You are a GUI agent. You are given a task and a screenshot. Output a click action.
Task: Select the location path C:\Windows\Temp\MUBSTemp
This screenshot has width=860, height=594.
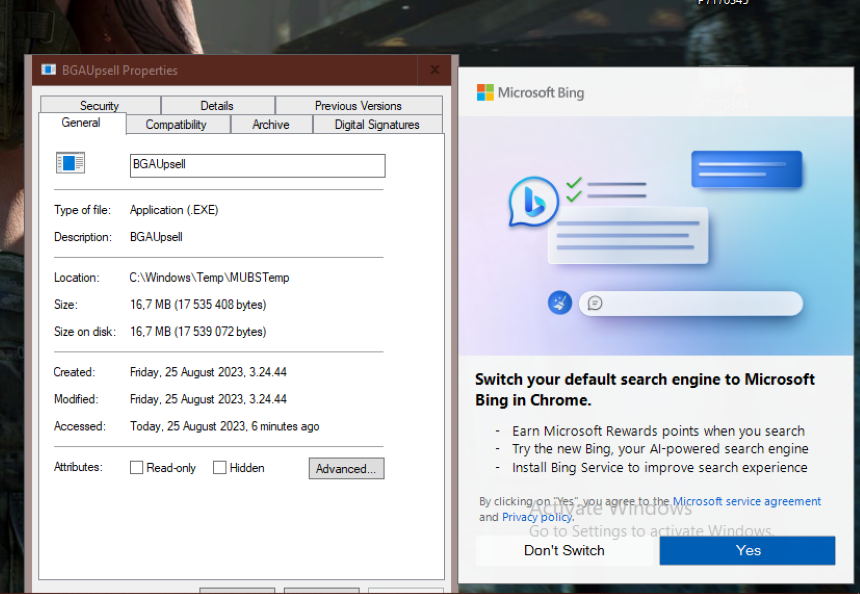click(210, 278)
